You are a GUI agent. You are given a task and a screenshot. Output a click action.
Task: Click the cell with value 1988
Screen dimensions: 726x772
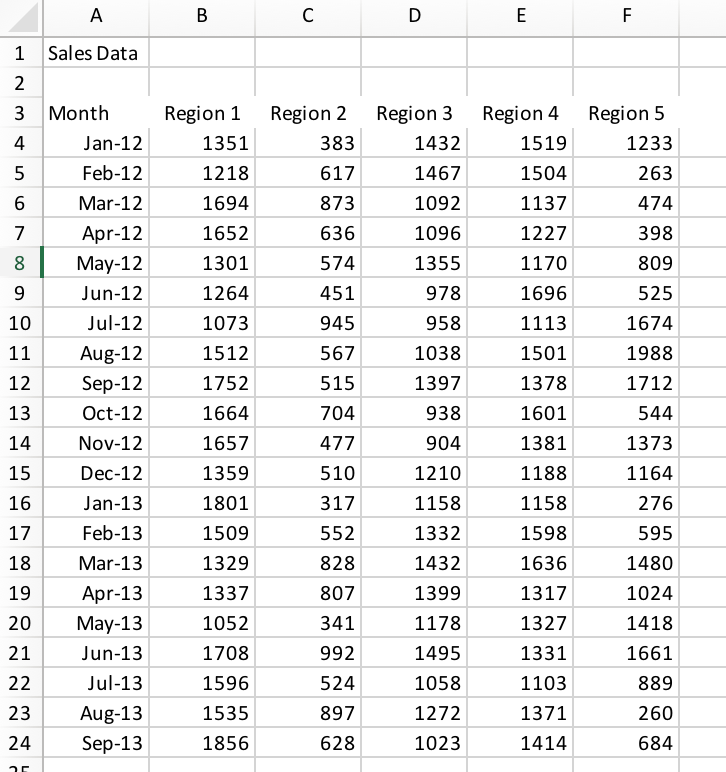[x=627, y=353]
